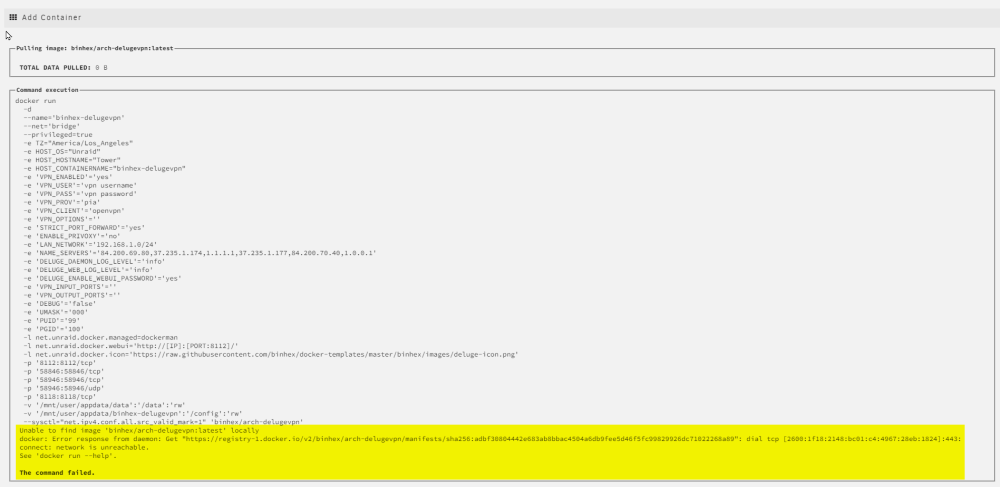
Task: Click the '8118:8118/tcp' port line
Action: [x=60, y=395]
